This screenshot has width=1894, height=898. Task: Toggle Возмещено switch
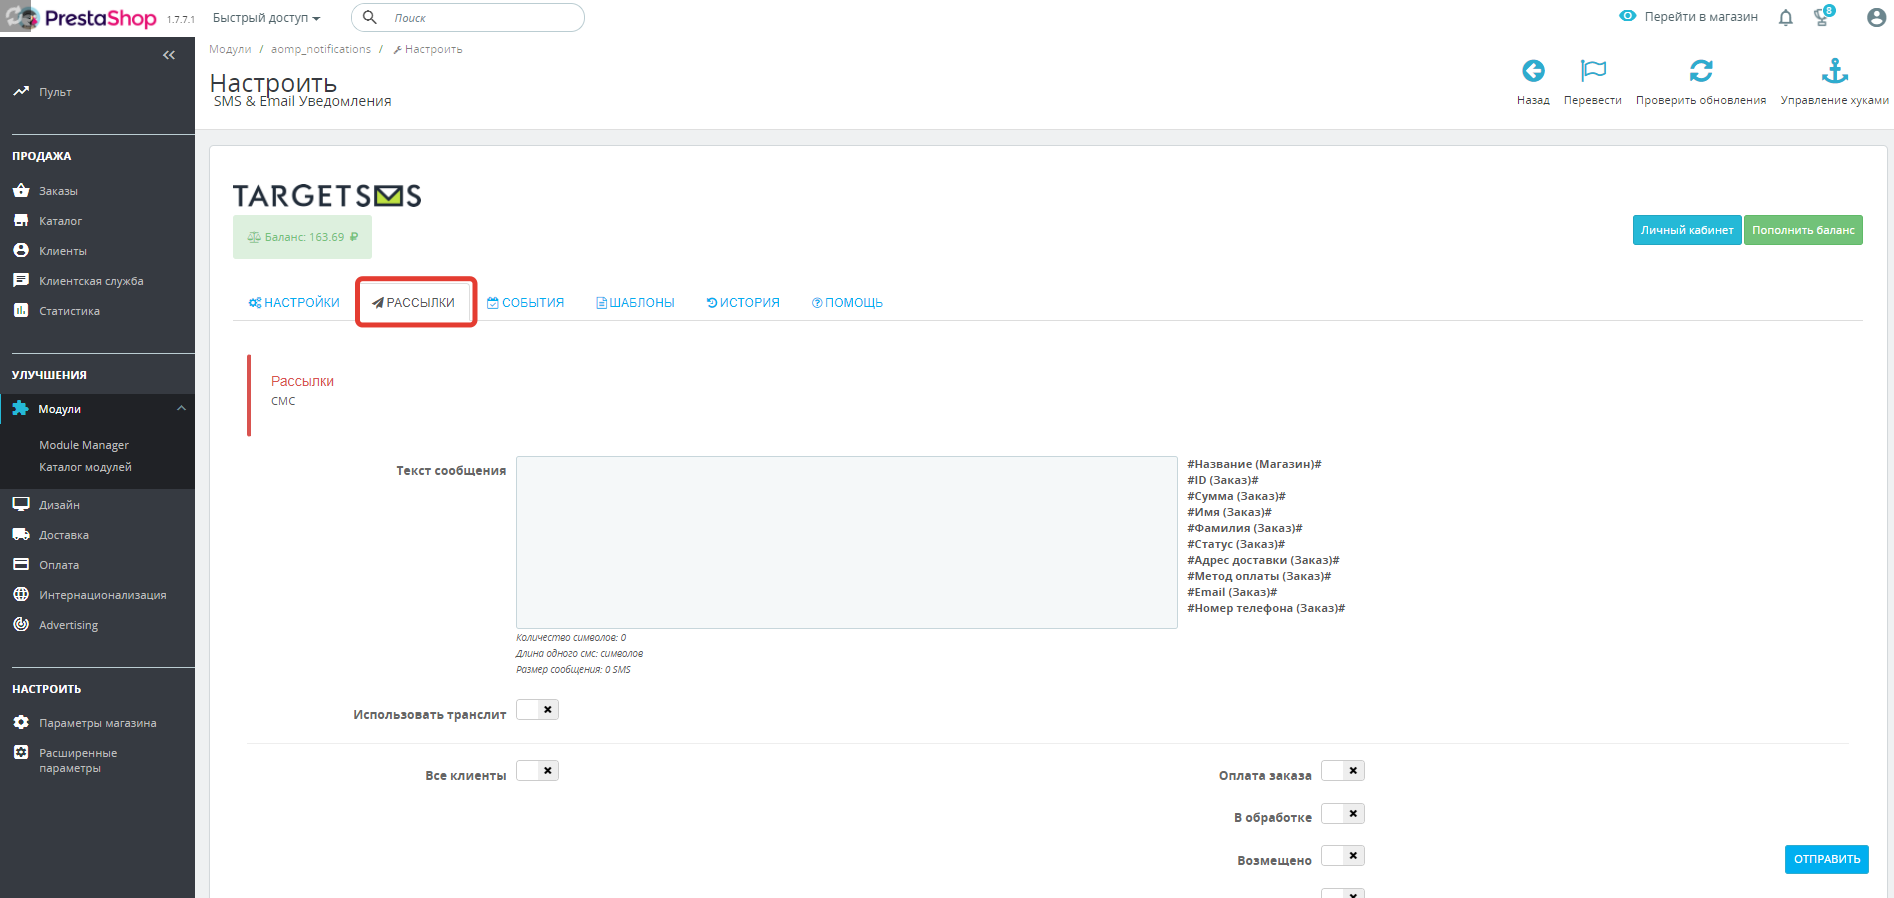tap(1343, 856)
